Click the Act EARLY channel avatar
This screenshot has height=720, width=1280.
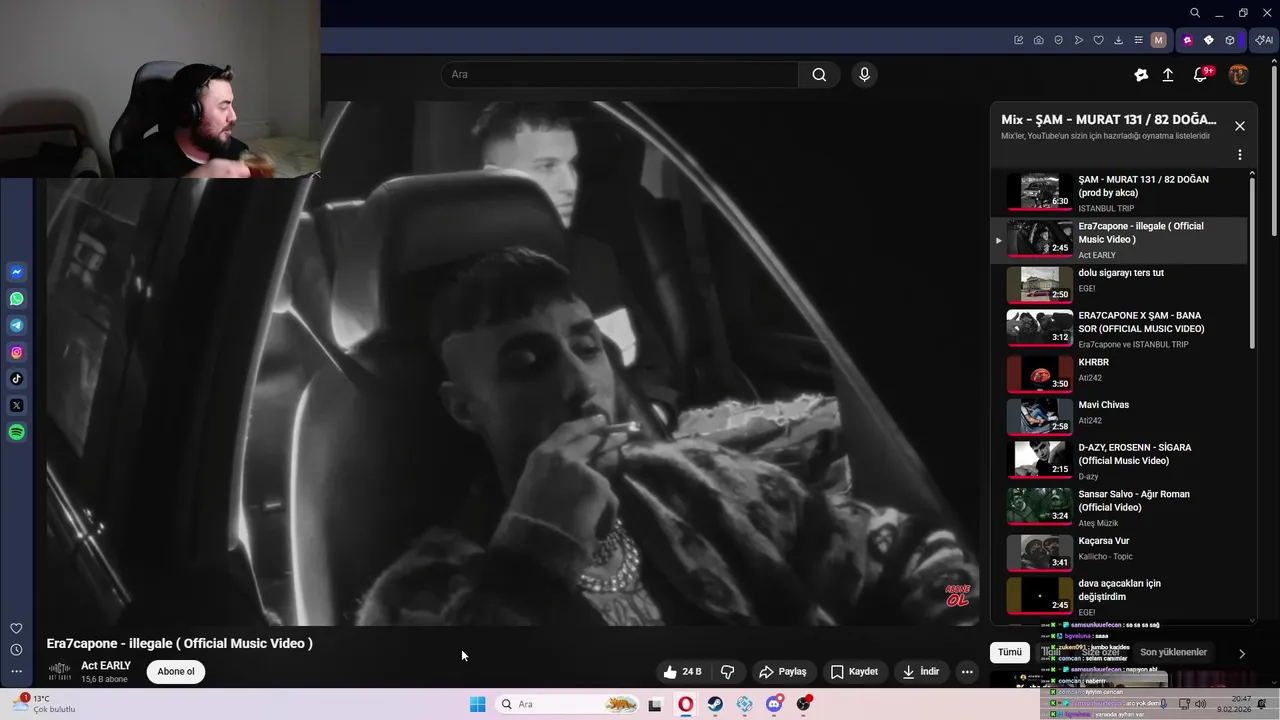coord(60,672)
